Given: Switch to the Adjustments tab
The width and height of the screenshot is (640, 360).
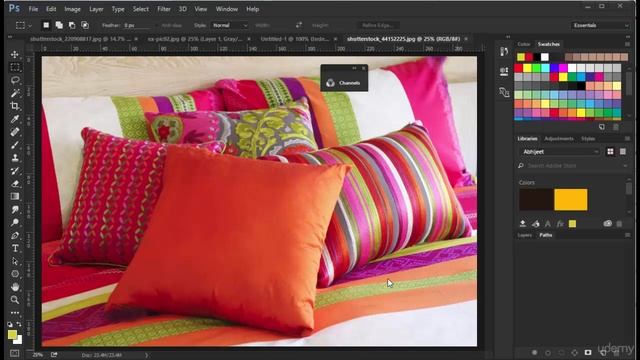Looking at the screenshot, I should [x=559, y=139].
